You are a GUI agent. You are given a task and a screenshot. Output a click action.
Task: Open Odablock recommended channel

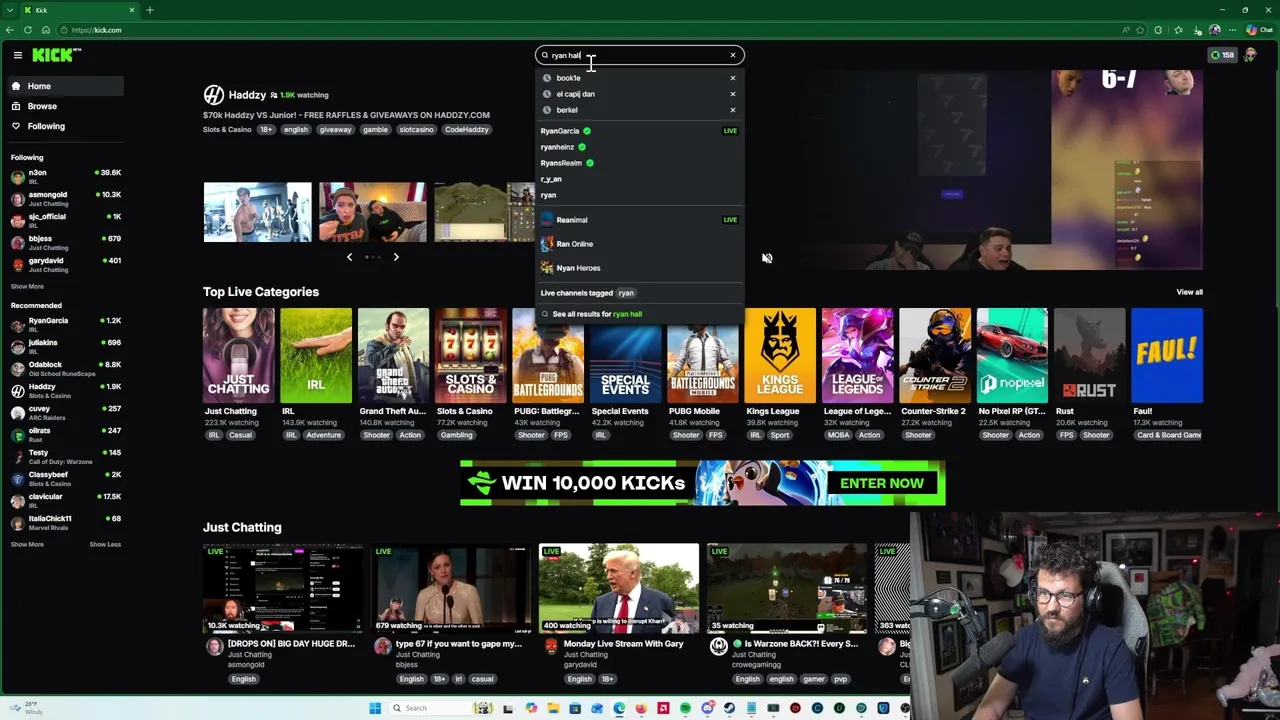(64, 369)
